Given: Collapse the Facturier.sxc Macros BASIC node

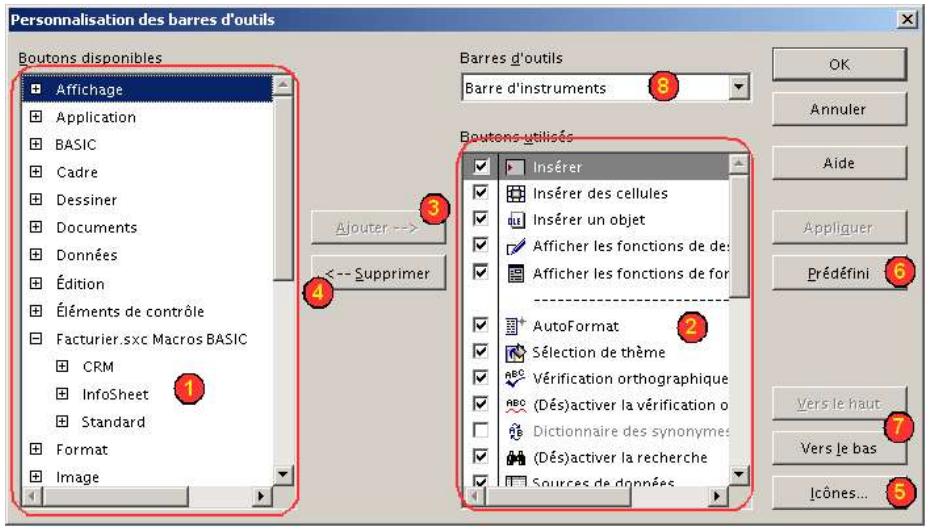Looking at the screenshot, I should pyautogui.click(x=36, y=339).
